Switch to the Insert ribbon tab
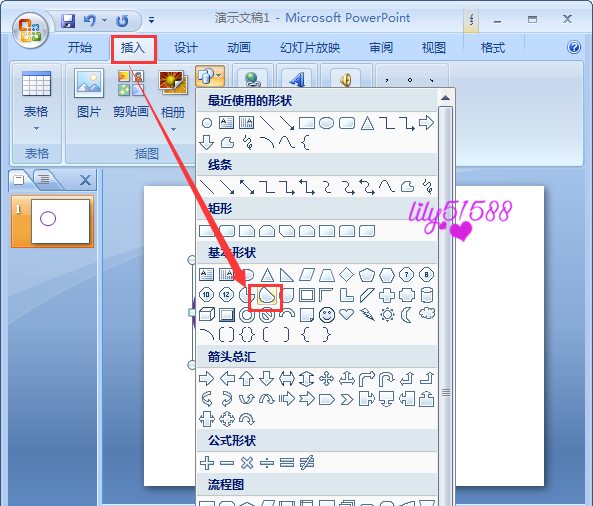Viewport: 593px width, 506px height. (133, 48)
